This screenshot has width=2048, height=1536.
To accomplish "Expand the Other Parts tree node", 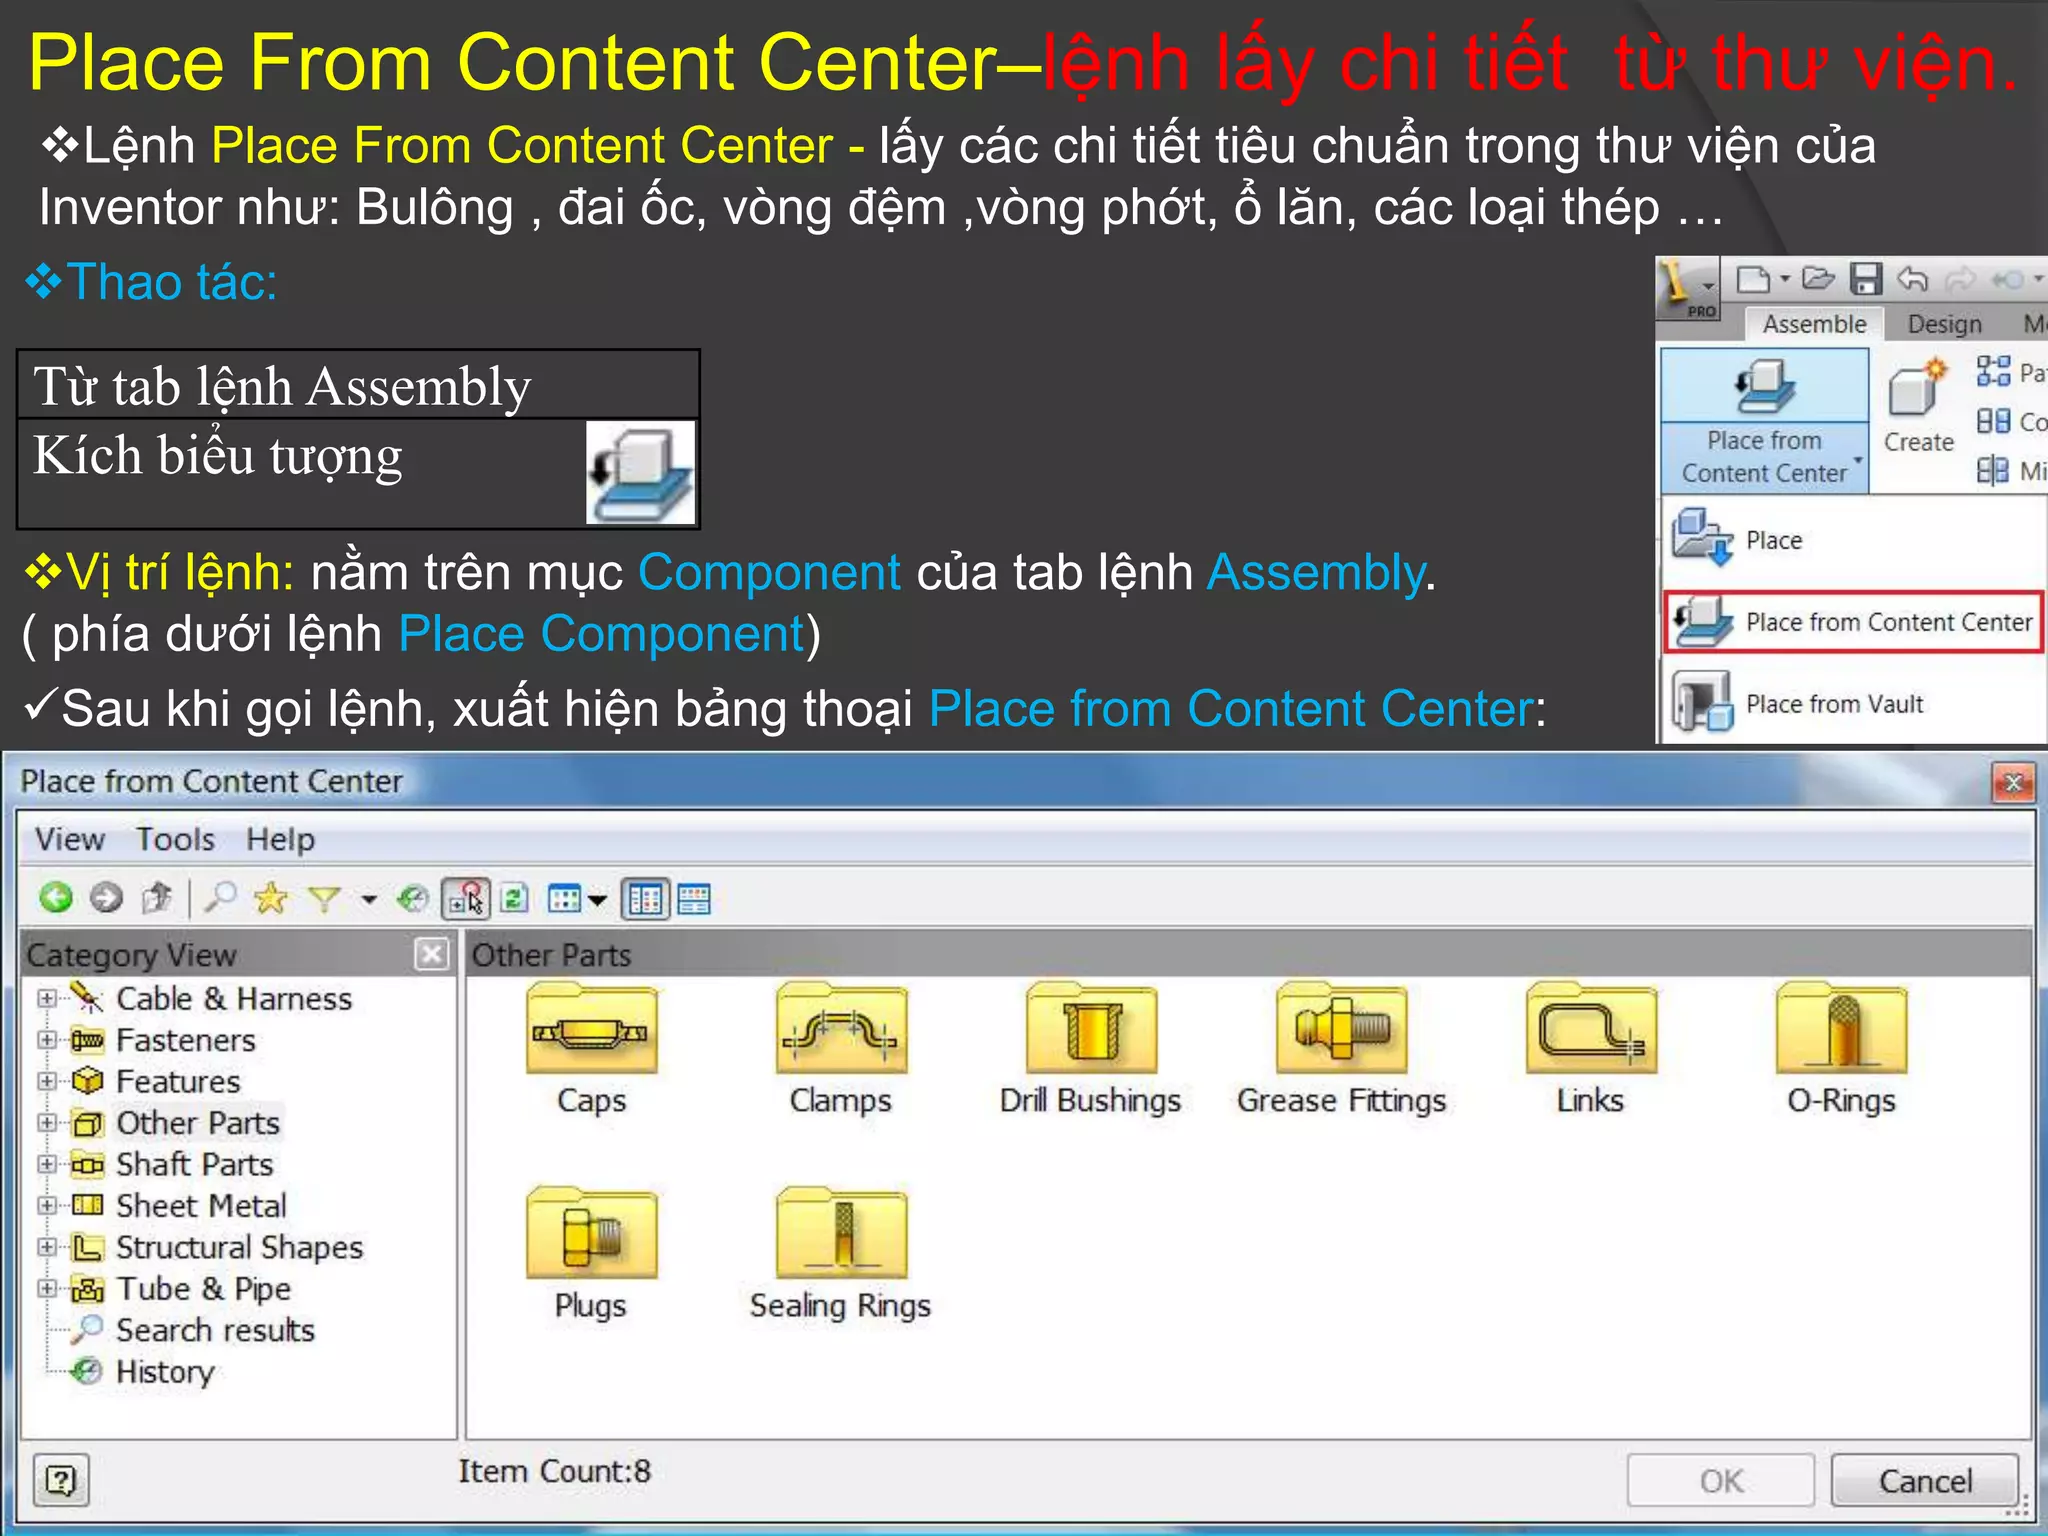I will point(47,1122).
